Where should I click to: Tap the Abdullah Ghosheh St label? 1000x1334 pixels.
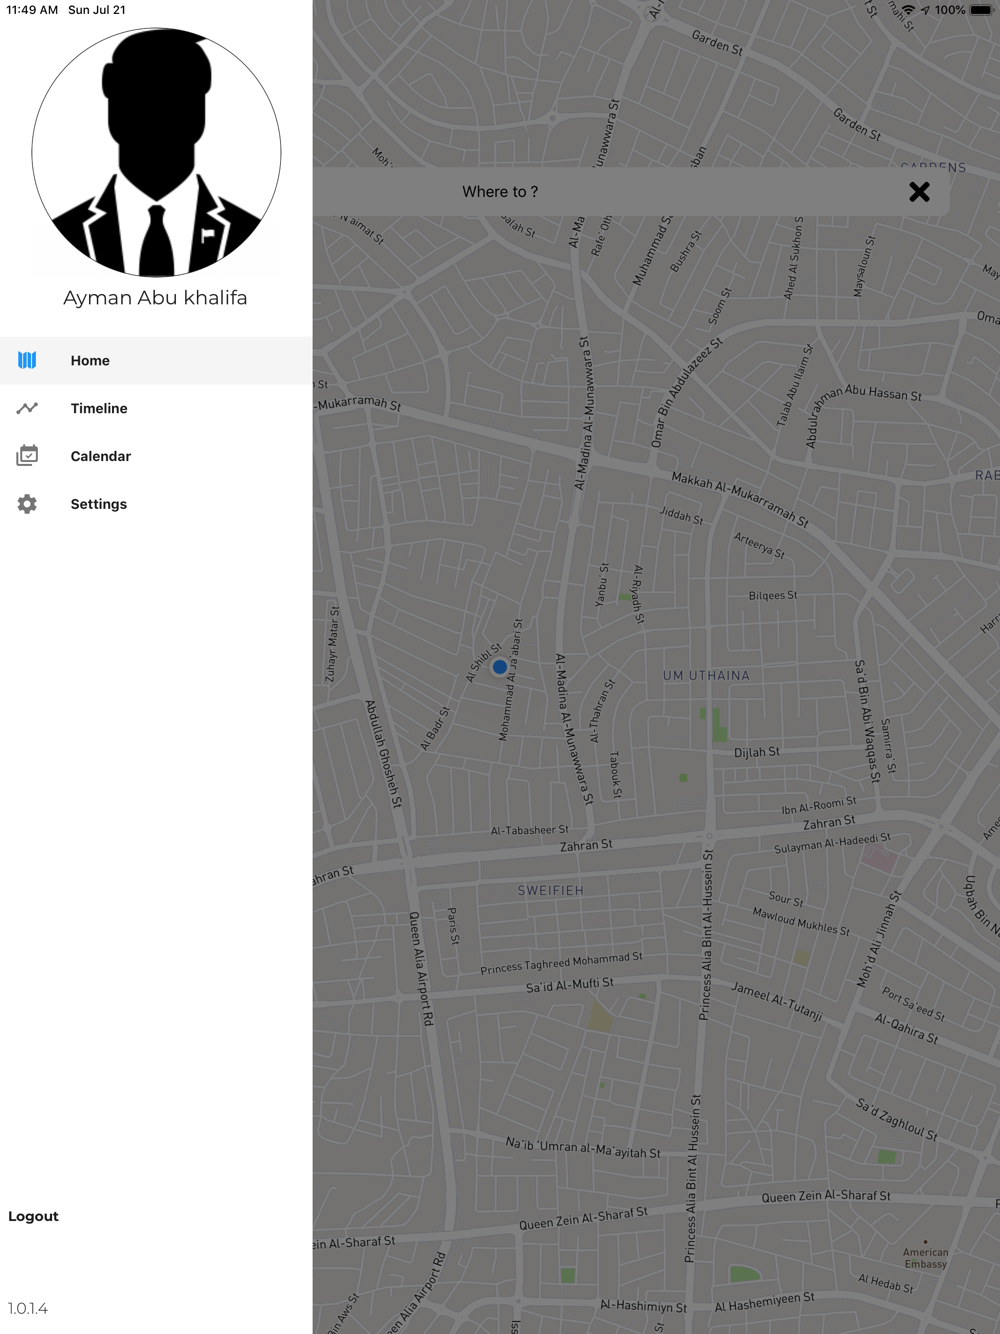pyautogui.click(x=383, y=753)
